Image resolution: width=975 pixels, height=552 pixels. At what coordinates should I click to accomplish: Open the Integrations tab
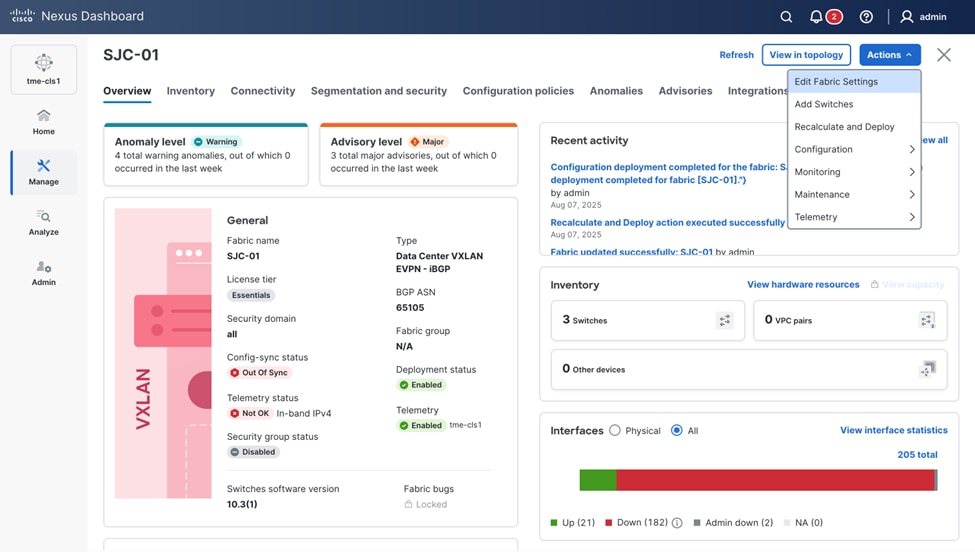(x=757, y=91)
